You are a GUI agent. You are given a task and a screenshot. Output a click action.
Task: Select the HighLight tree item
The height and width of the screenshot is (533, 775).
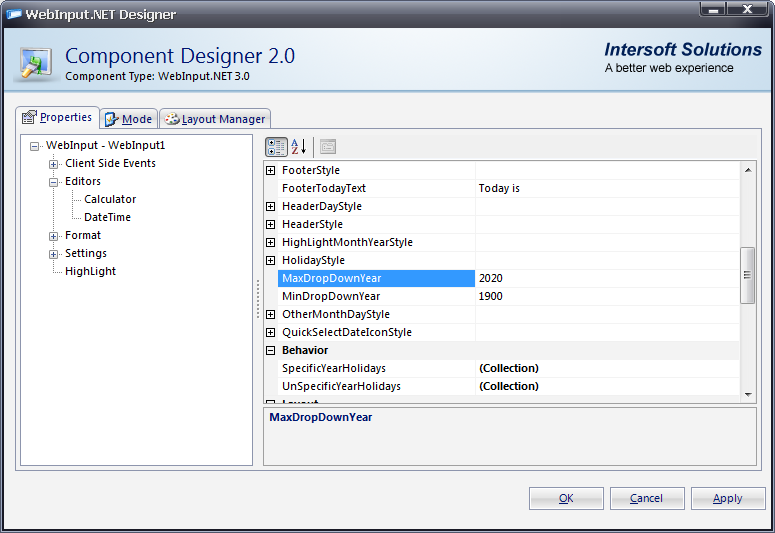click(90, 271)
